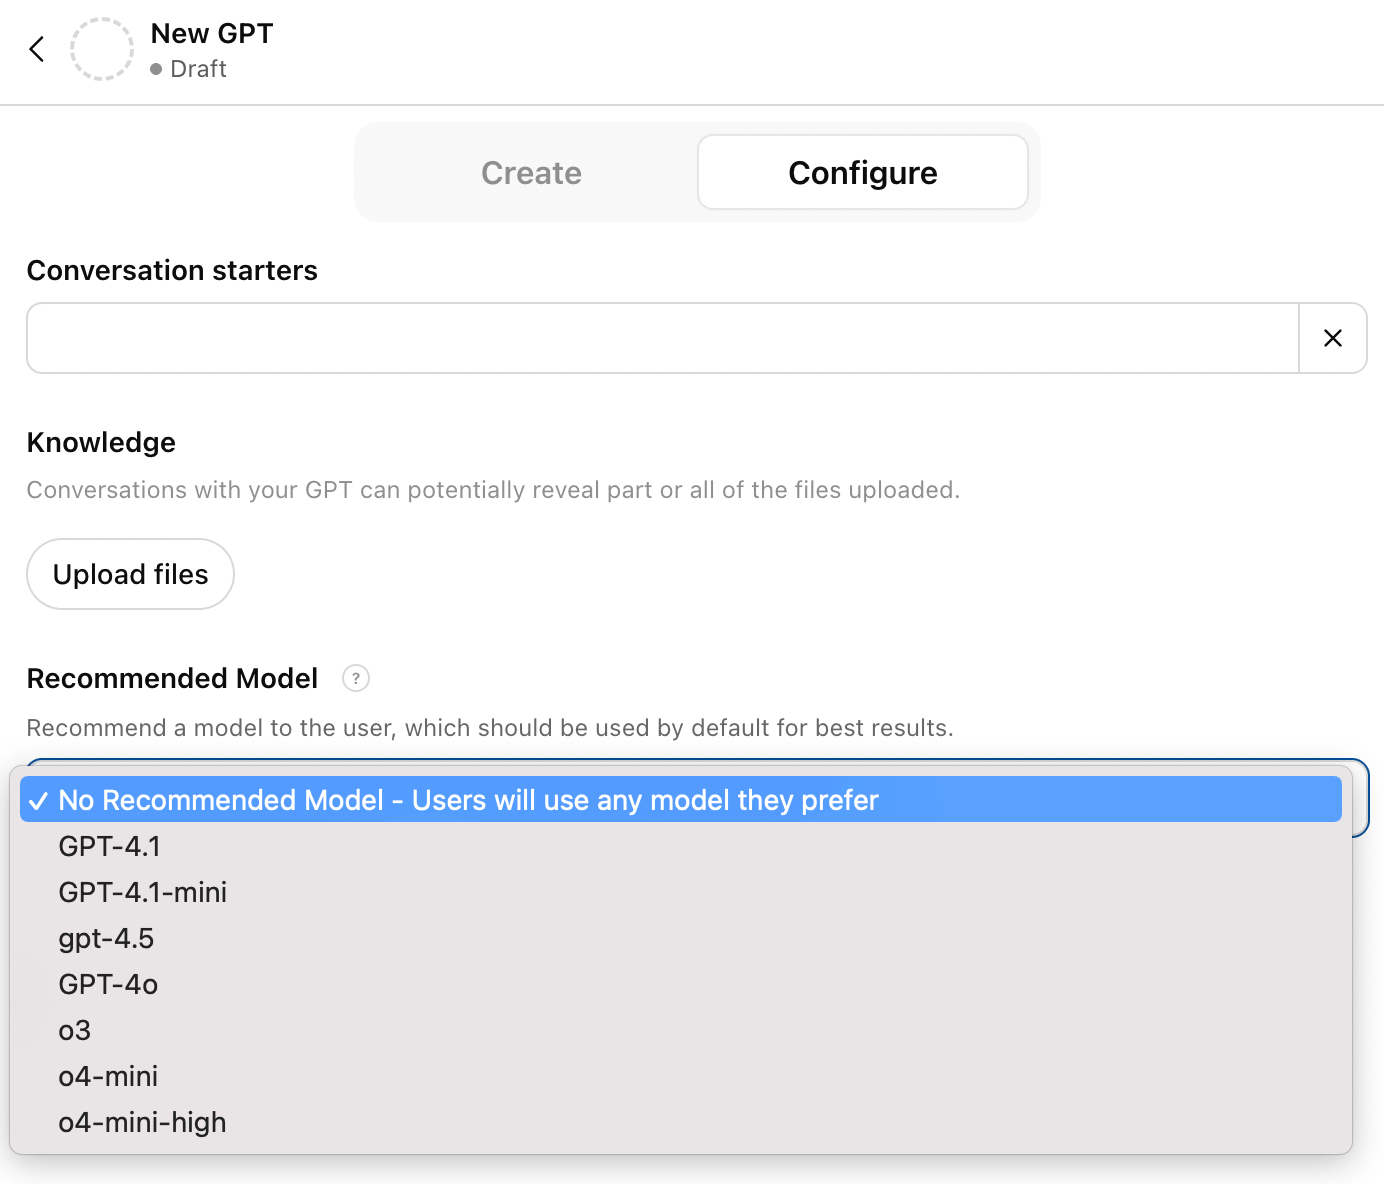This screenshot has height=1184, width=1384.
Task: Switch to the Create tab
Action: coord(531,173)
